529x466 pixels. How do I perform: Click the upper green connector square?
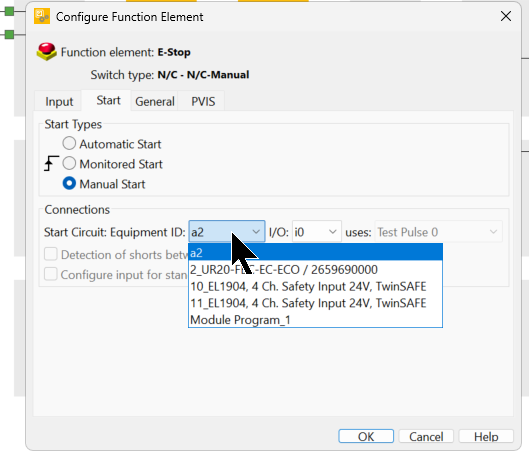click(x=9, y=11)
